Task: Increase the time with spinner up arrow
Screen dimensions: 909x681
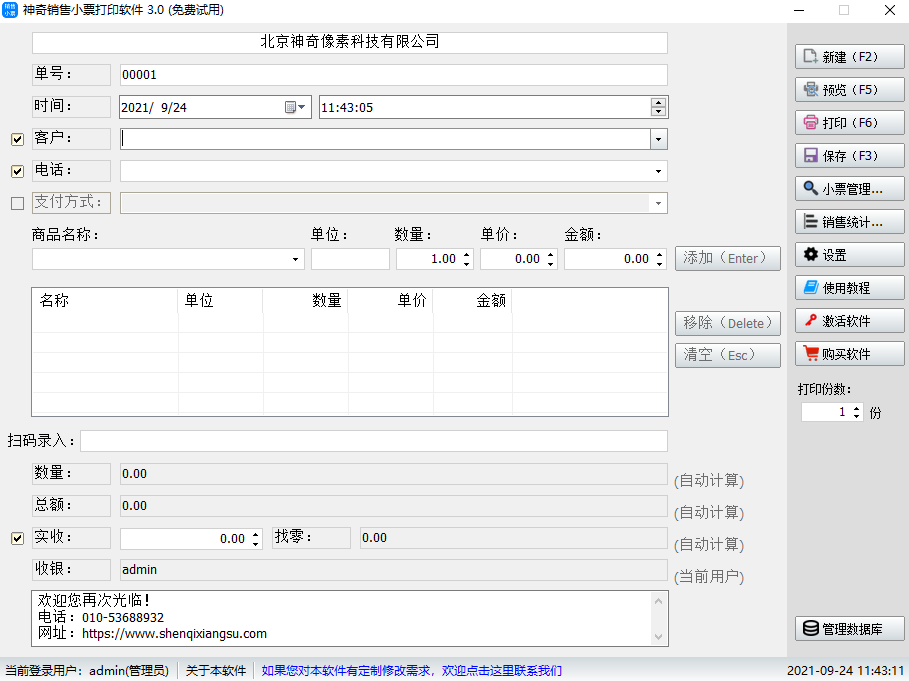Action: (658, 103)
